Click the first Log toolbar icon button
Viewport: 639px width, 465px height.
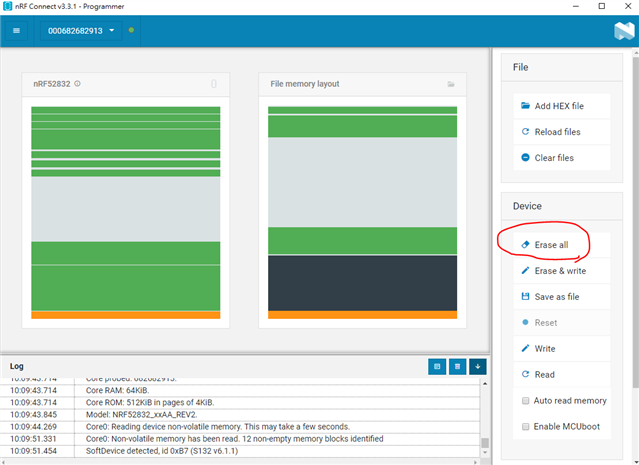437,366
